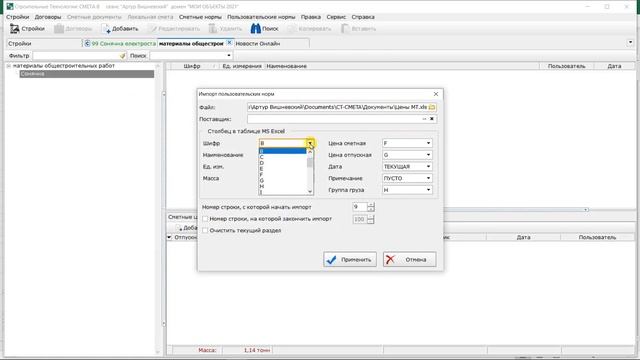Close the материалы общестроит tab with X
The image size is (640, 360).
pyautogui.click(x=229, y=42)
